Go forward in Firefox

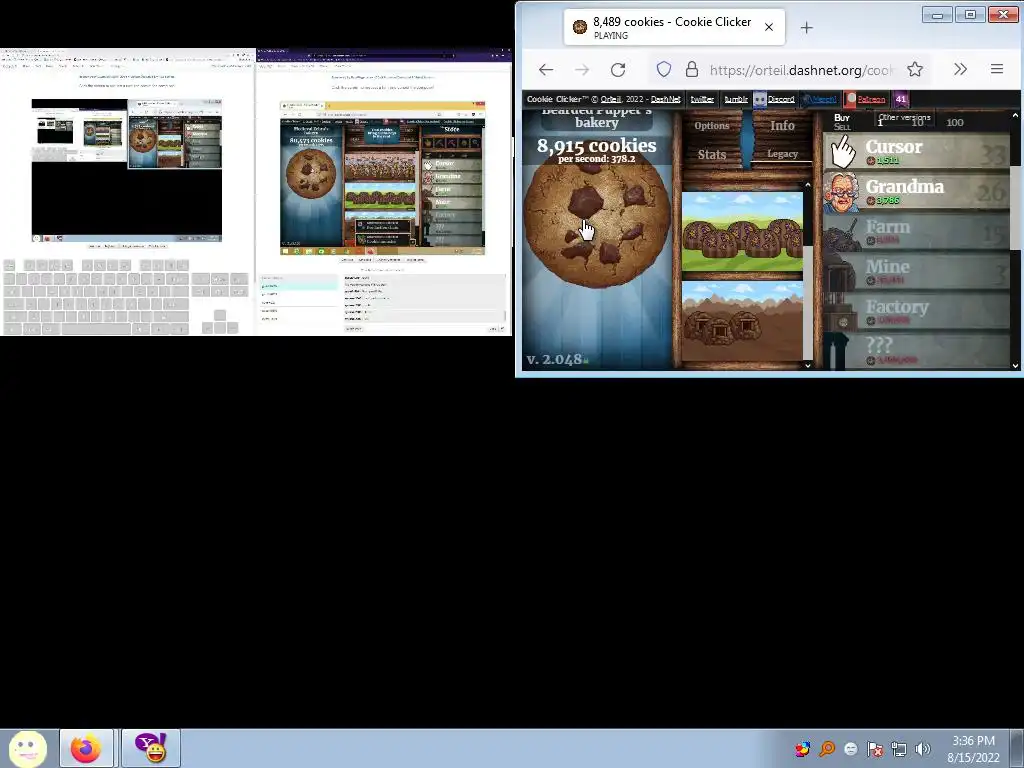click(x=582, y=69)
